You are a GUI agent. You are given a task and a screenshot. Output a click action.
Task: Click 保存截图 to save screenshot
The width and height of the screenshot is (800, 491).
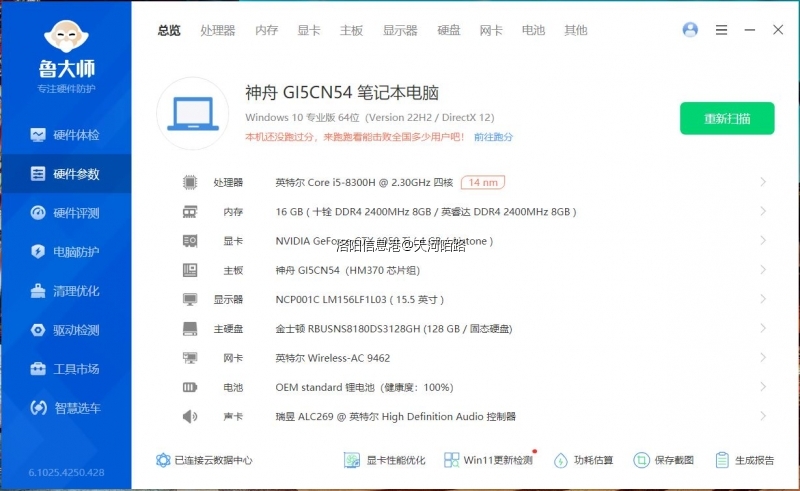pyautogui.click(x=663, y=460)
